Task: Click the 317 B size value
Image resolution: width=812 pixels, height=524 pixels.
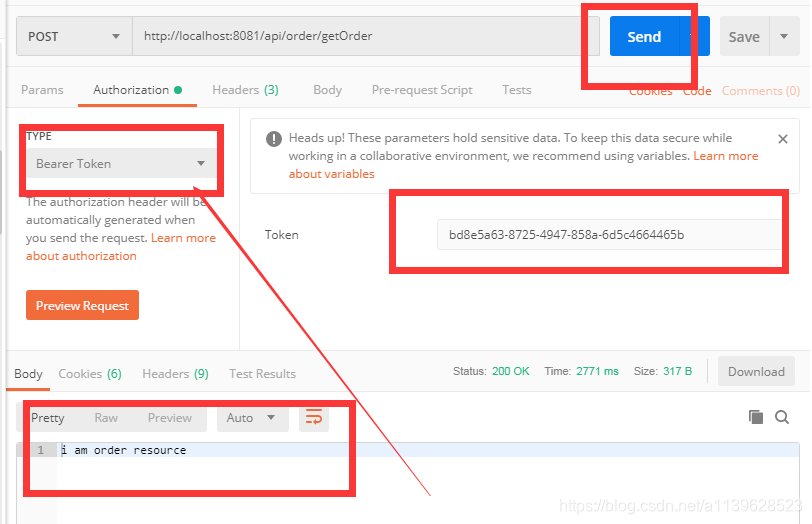Action: [677, 371]
